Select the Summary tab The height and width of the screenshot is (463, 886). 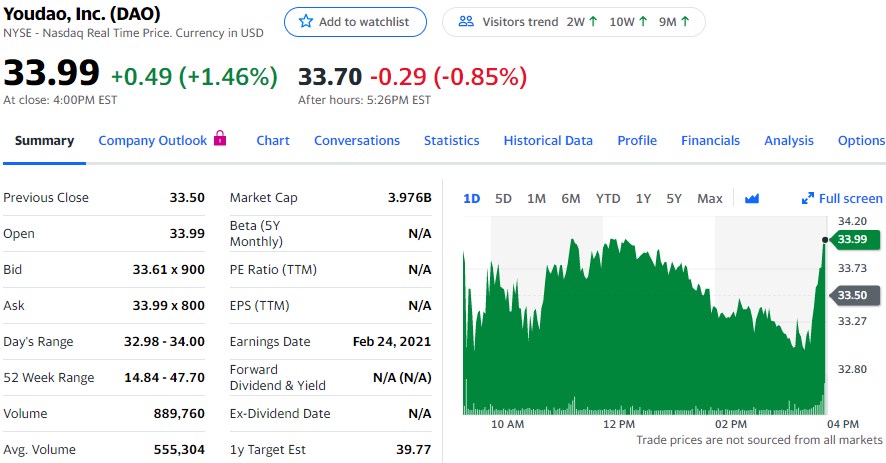44,141
